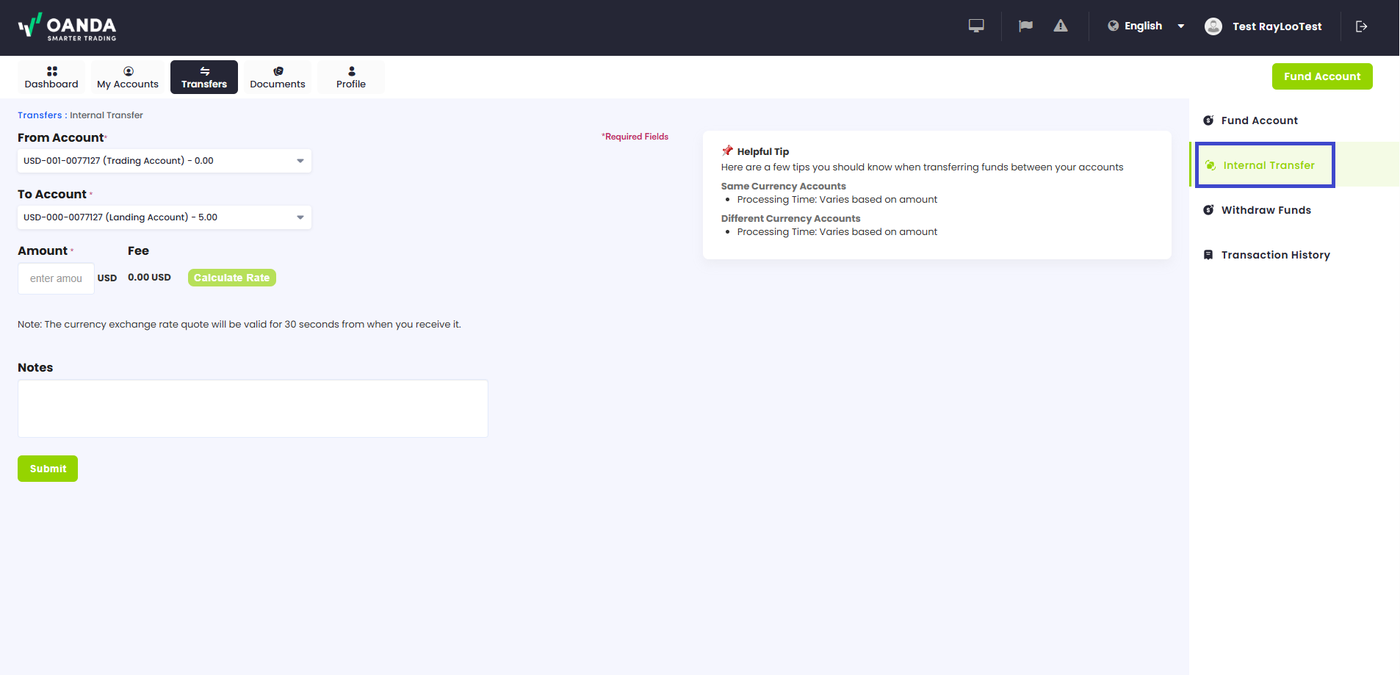
Task: Click the Fund Account sidebar icon
Action: pos(1208,120)
